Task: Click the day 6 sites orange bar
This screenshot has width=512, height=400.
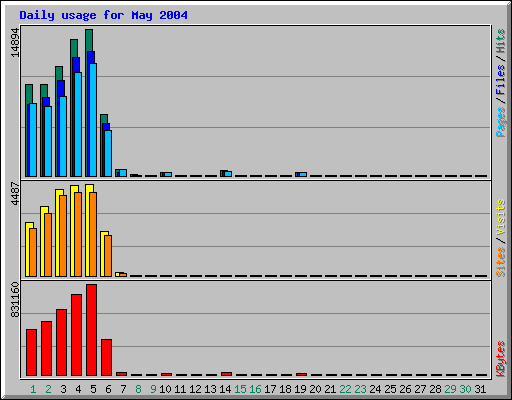Action: [x=108, y=256]
